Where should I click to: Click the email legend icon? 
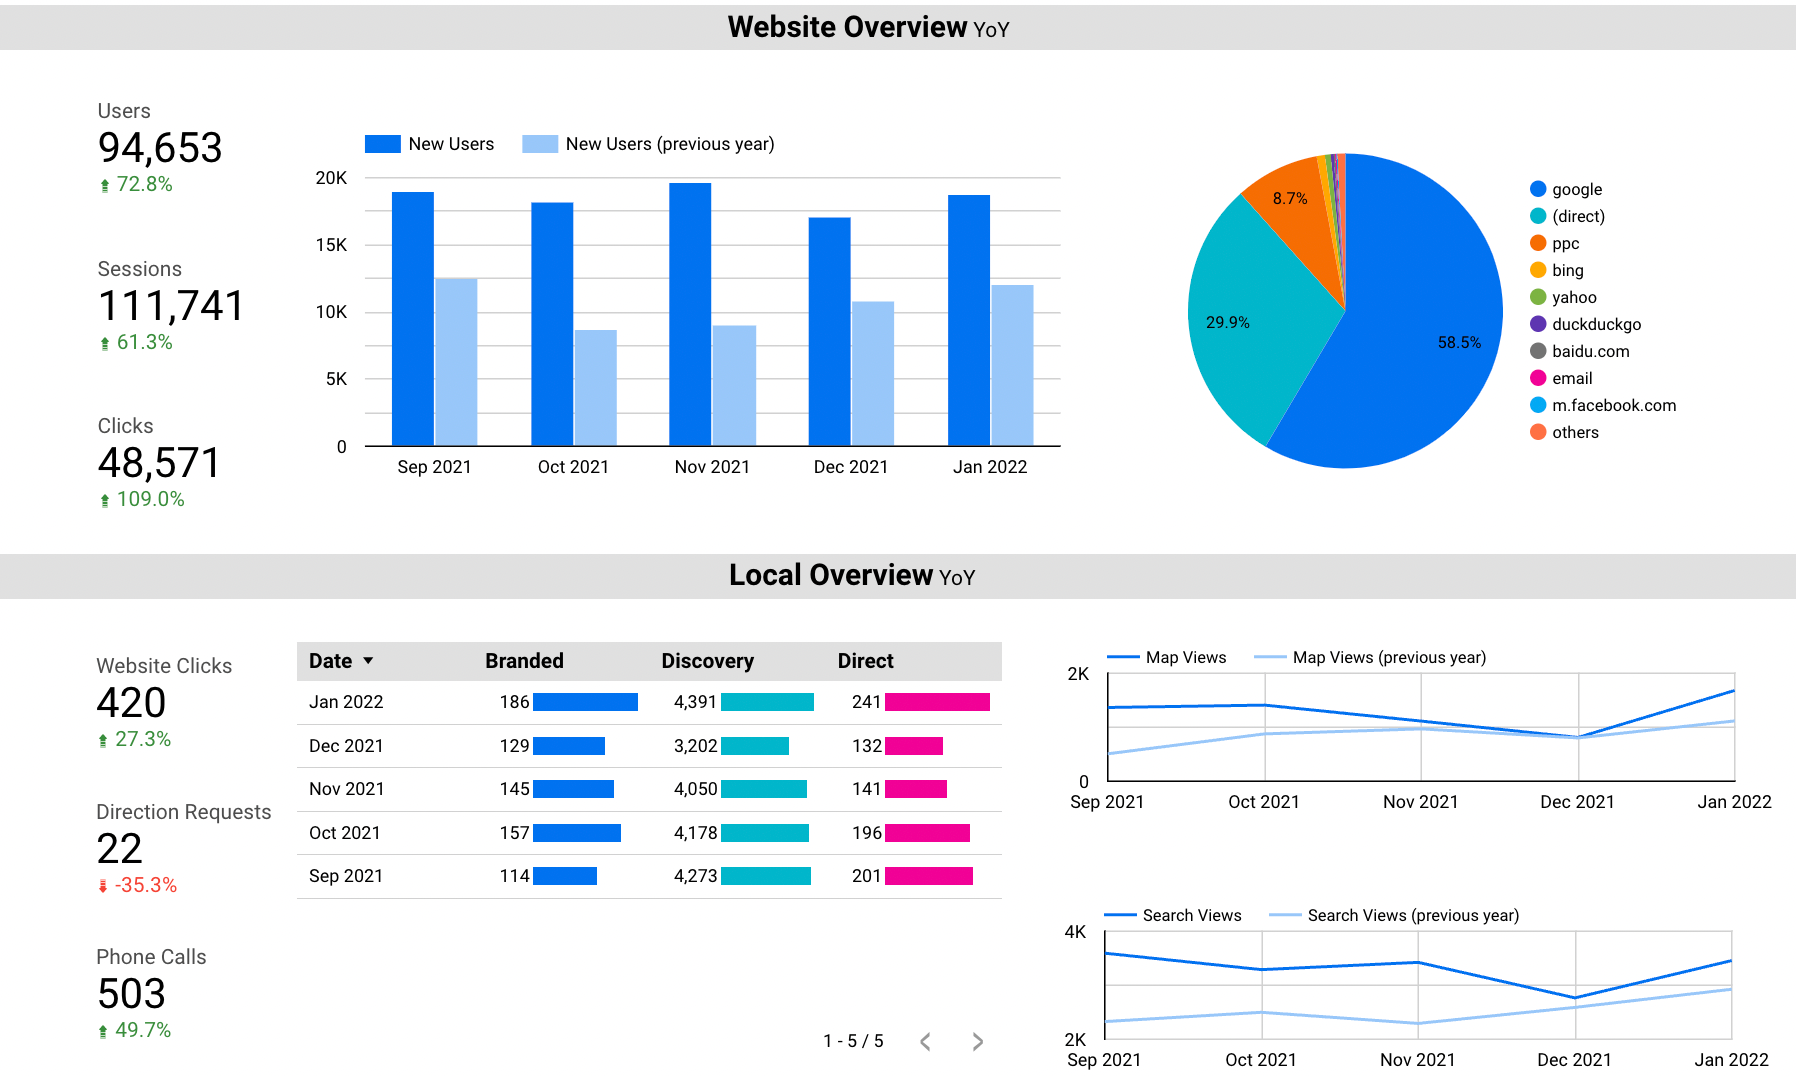pos(1535,377)
